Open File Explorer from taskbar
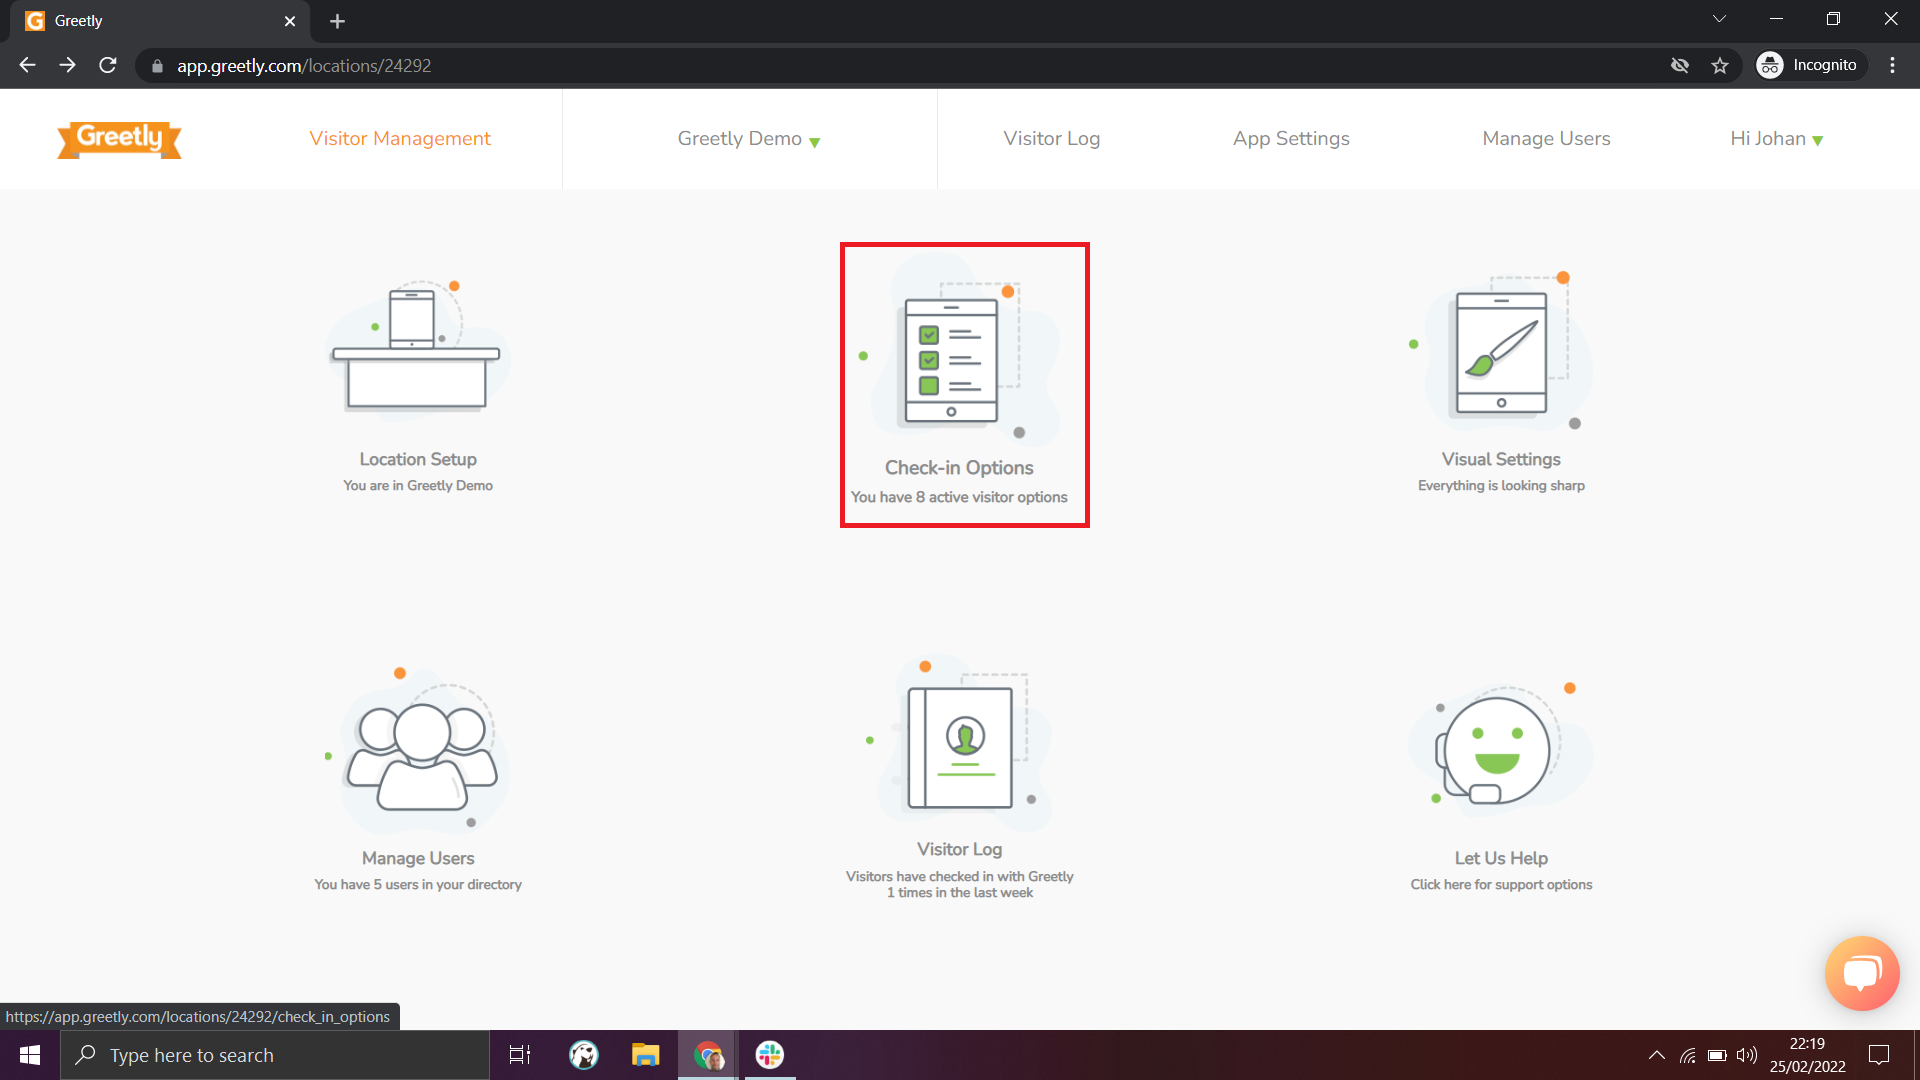 (645, 1055)
